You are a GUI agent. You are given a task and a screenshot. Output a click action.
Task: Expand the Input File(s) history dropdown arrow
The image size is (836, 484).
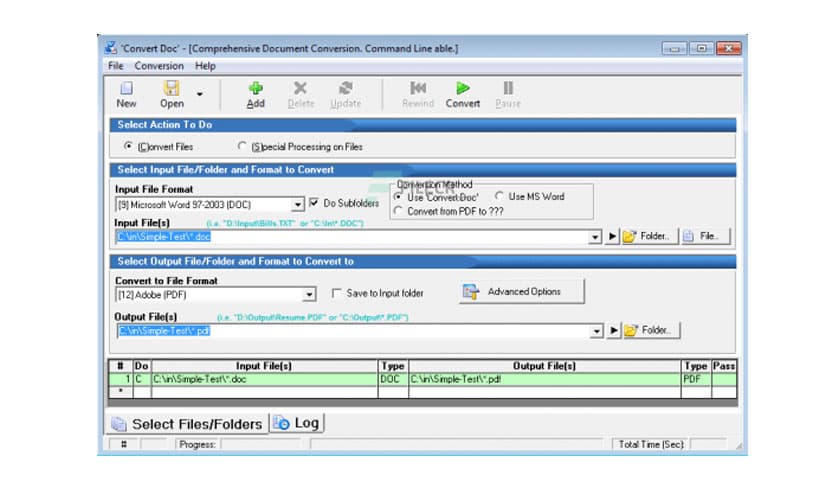[595, 237]
